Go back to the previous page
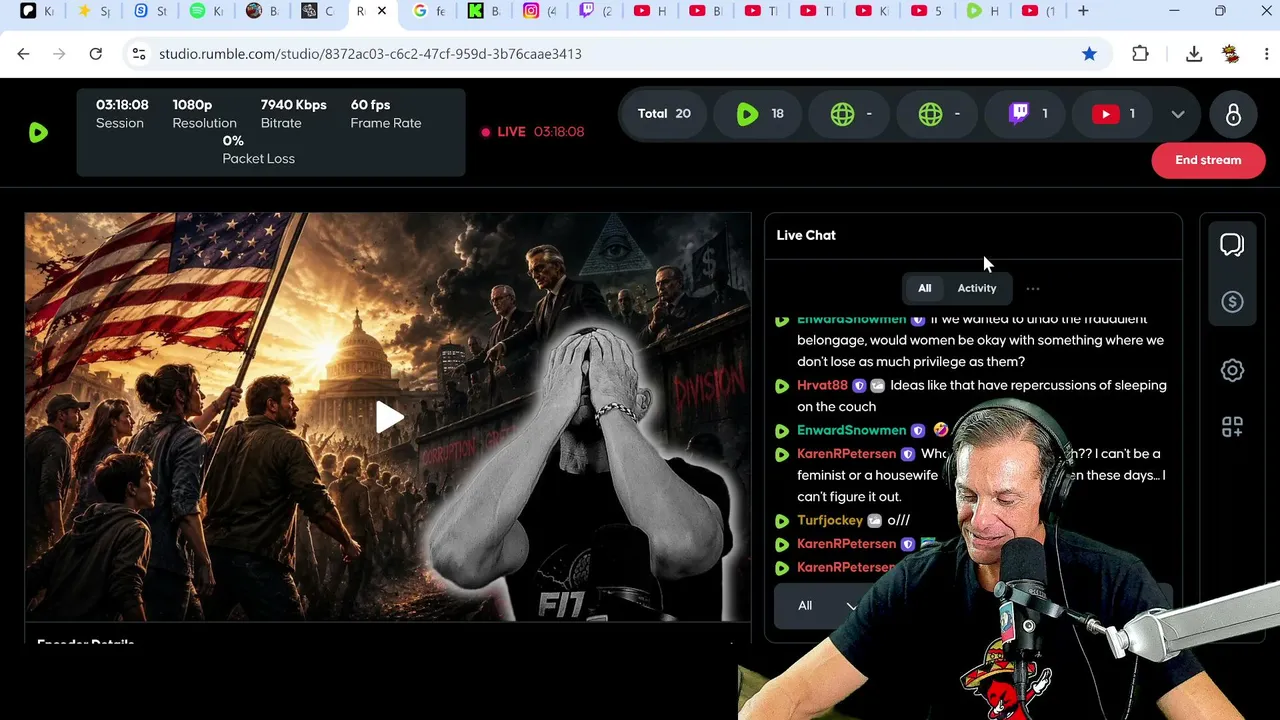The height and width of the screenshot is (720, 1280). (24, 54)
